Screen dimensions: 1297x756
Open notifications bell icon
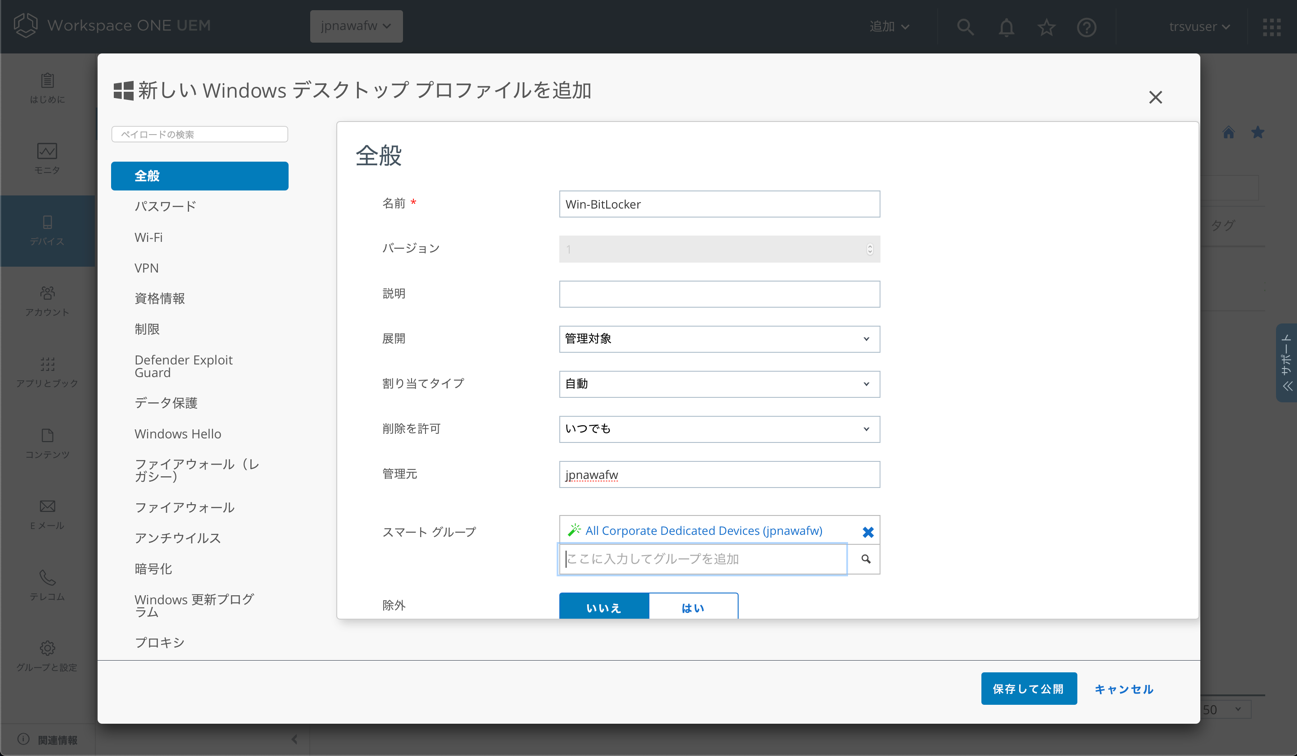click(x=1006, y=27)
